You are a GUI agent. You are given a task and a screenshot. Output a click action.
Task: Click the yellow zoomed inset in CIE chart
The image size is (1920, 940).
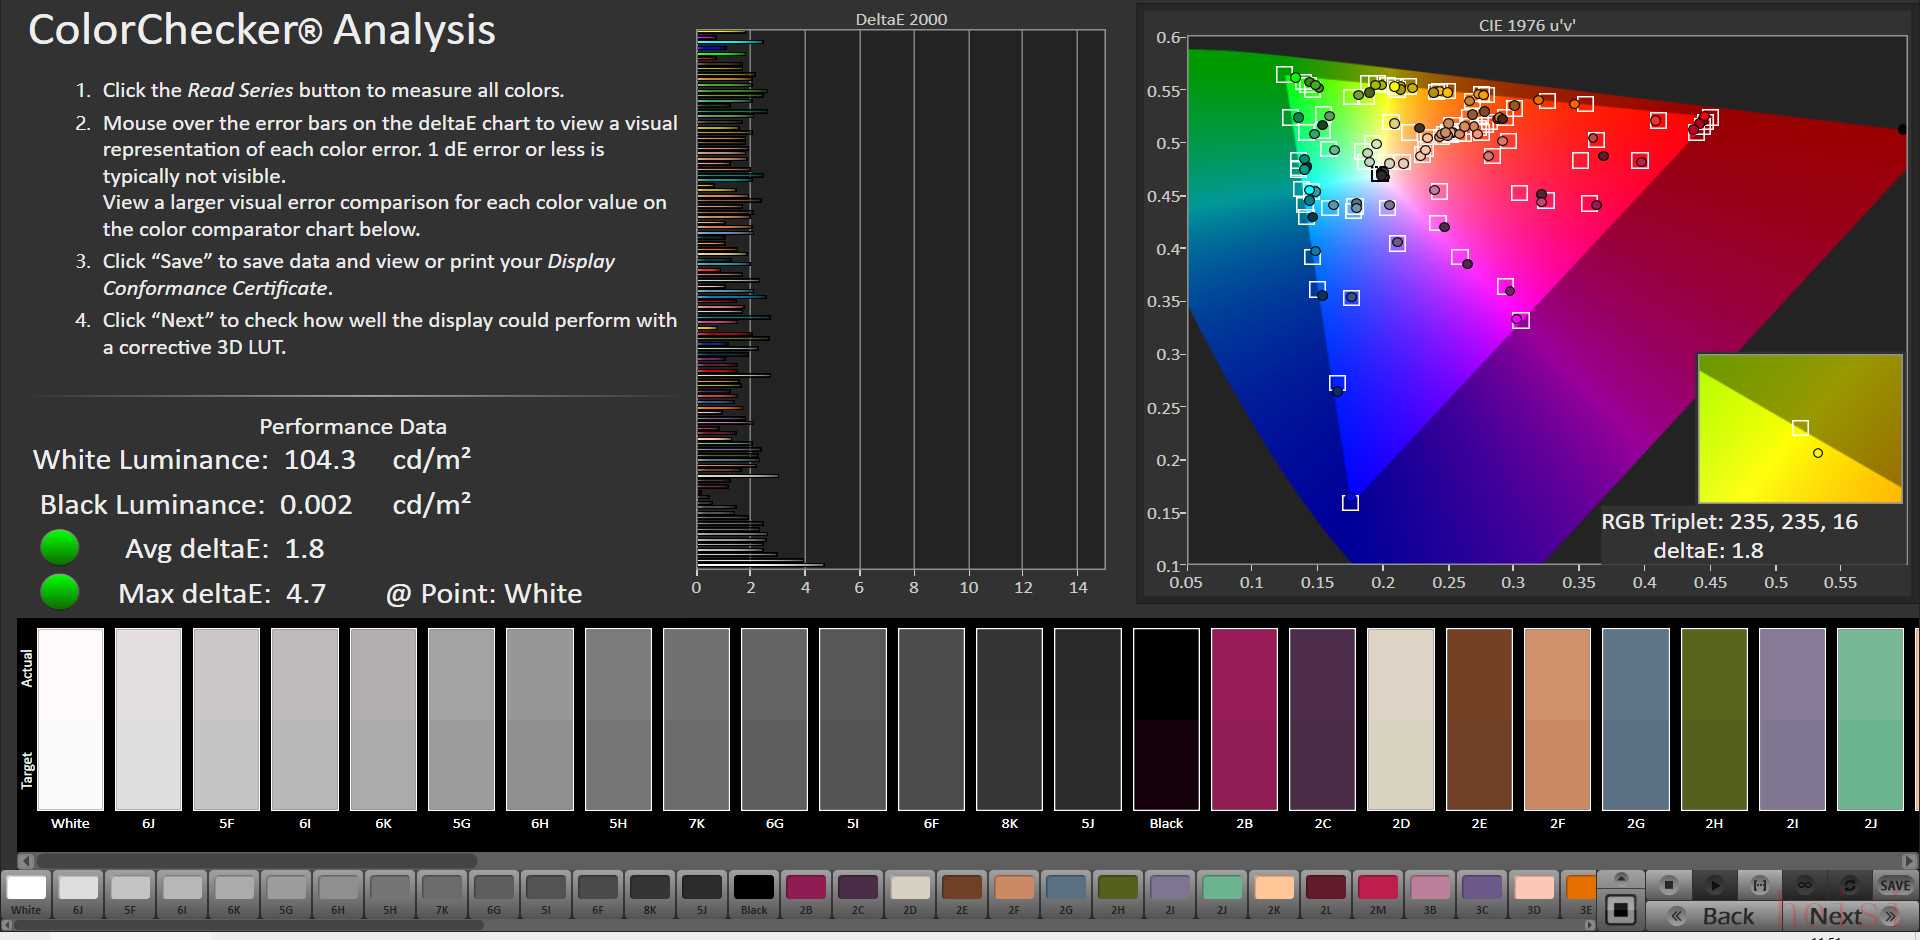[1800, 428]
